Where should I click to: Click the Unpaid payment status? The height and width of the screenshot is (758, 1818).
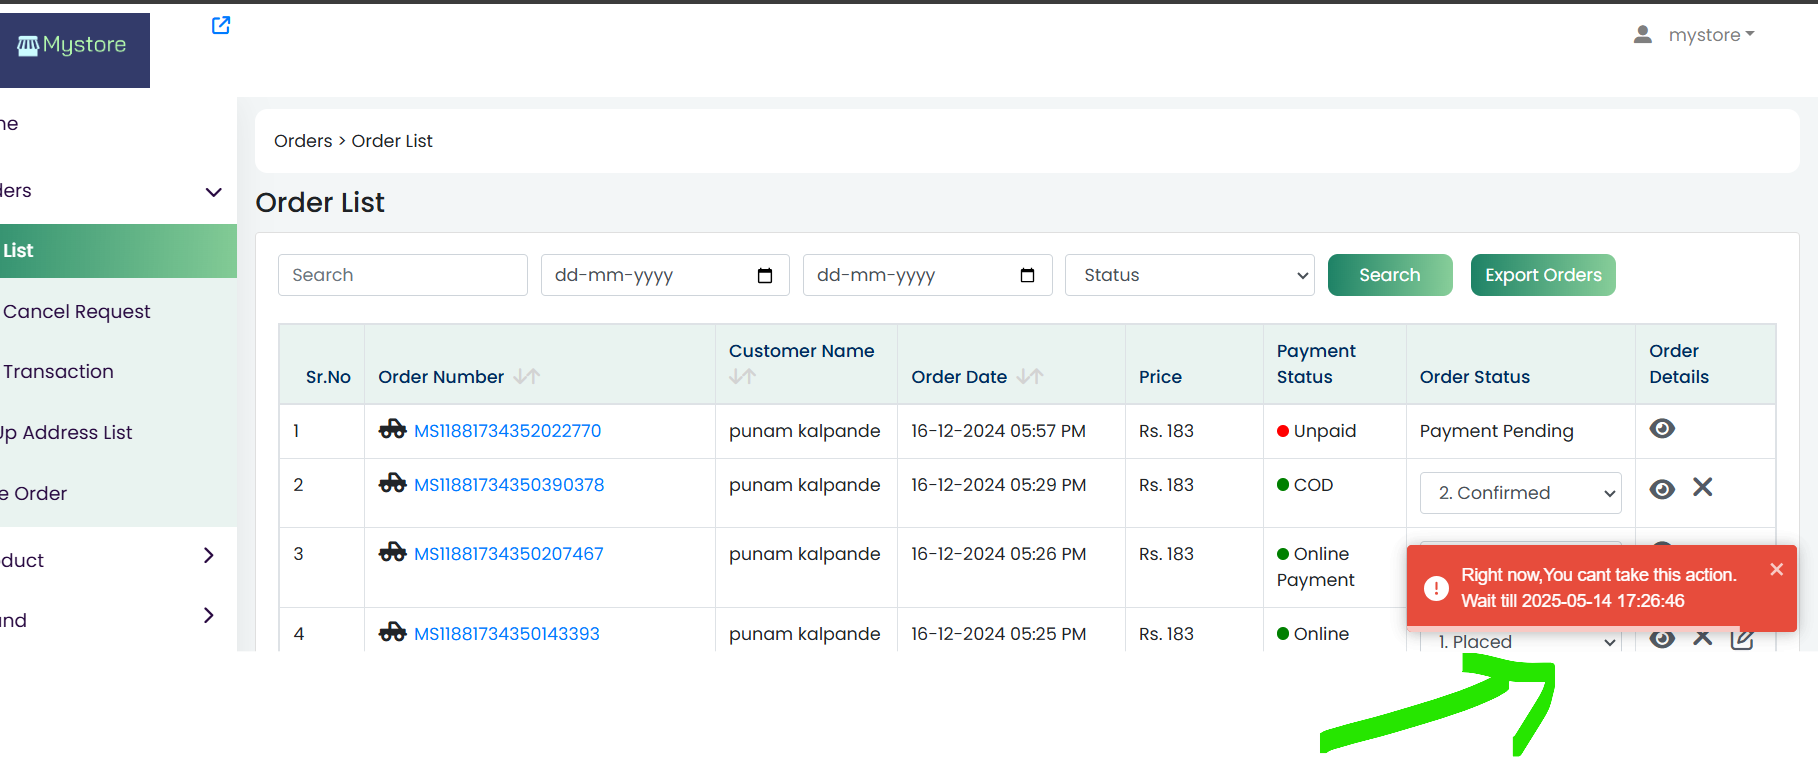(x=1316, y=431)
